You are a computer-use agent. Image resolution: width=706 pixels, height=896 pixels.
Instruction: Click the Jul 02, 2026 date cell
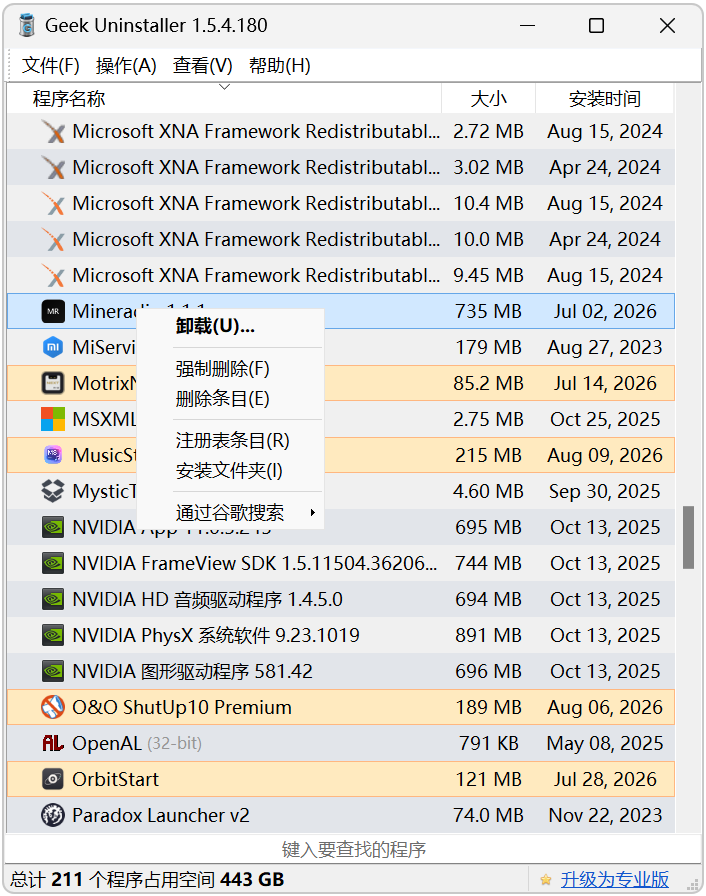(x=605, y=311)
